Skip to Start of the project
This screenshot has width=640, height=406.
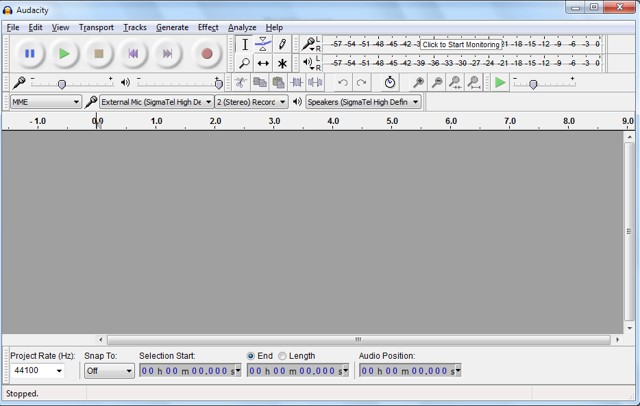133,53
